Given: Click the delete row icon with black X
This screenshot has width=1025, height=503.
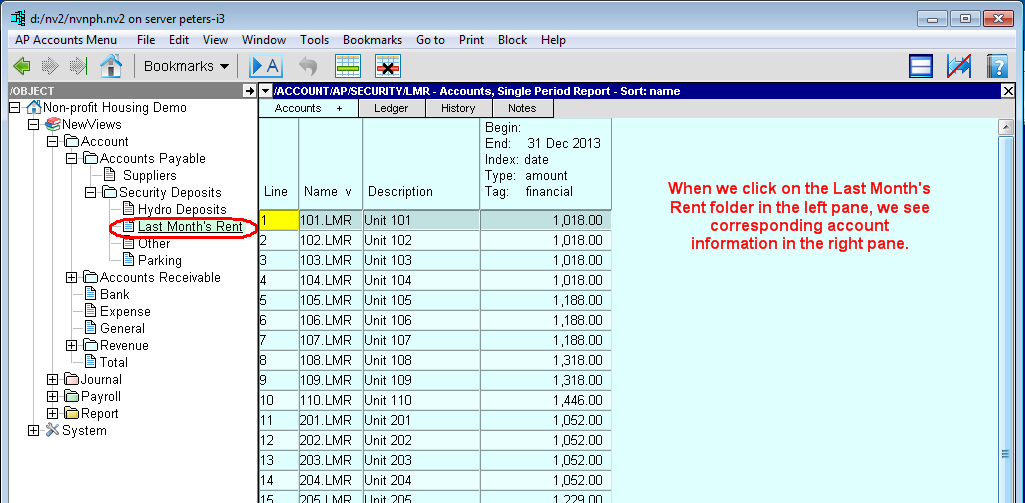Looking at the screenshot, I should point(388,67).
